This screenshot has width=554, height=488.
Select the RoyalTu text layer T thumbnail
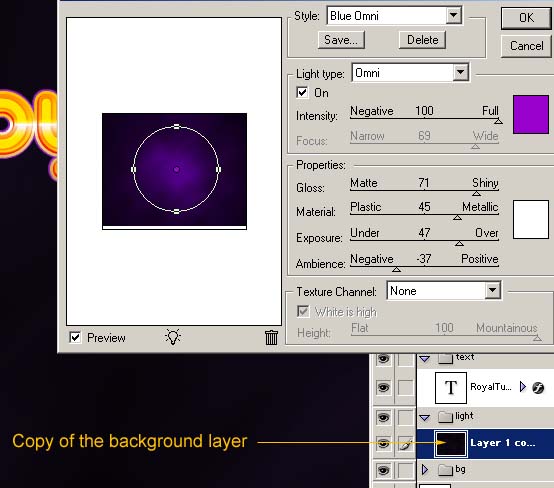[x=451, y=388]
